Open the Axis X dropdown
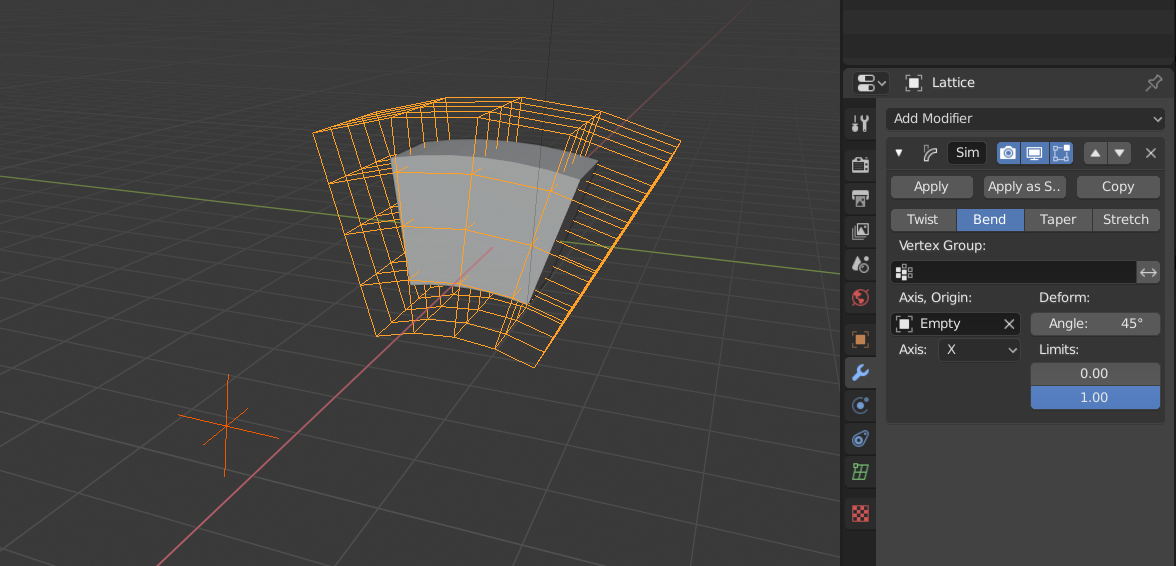 (x=980, y=349)
